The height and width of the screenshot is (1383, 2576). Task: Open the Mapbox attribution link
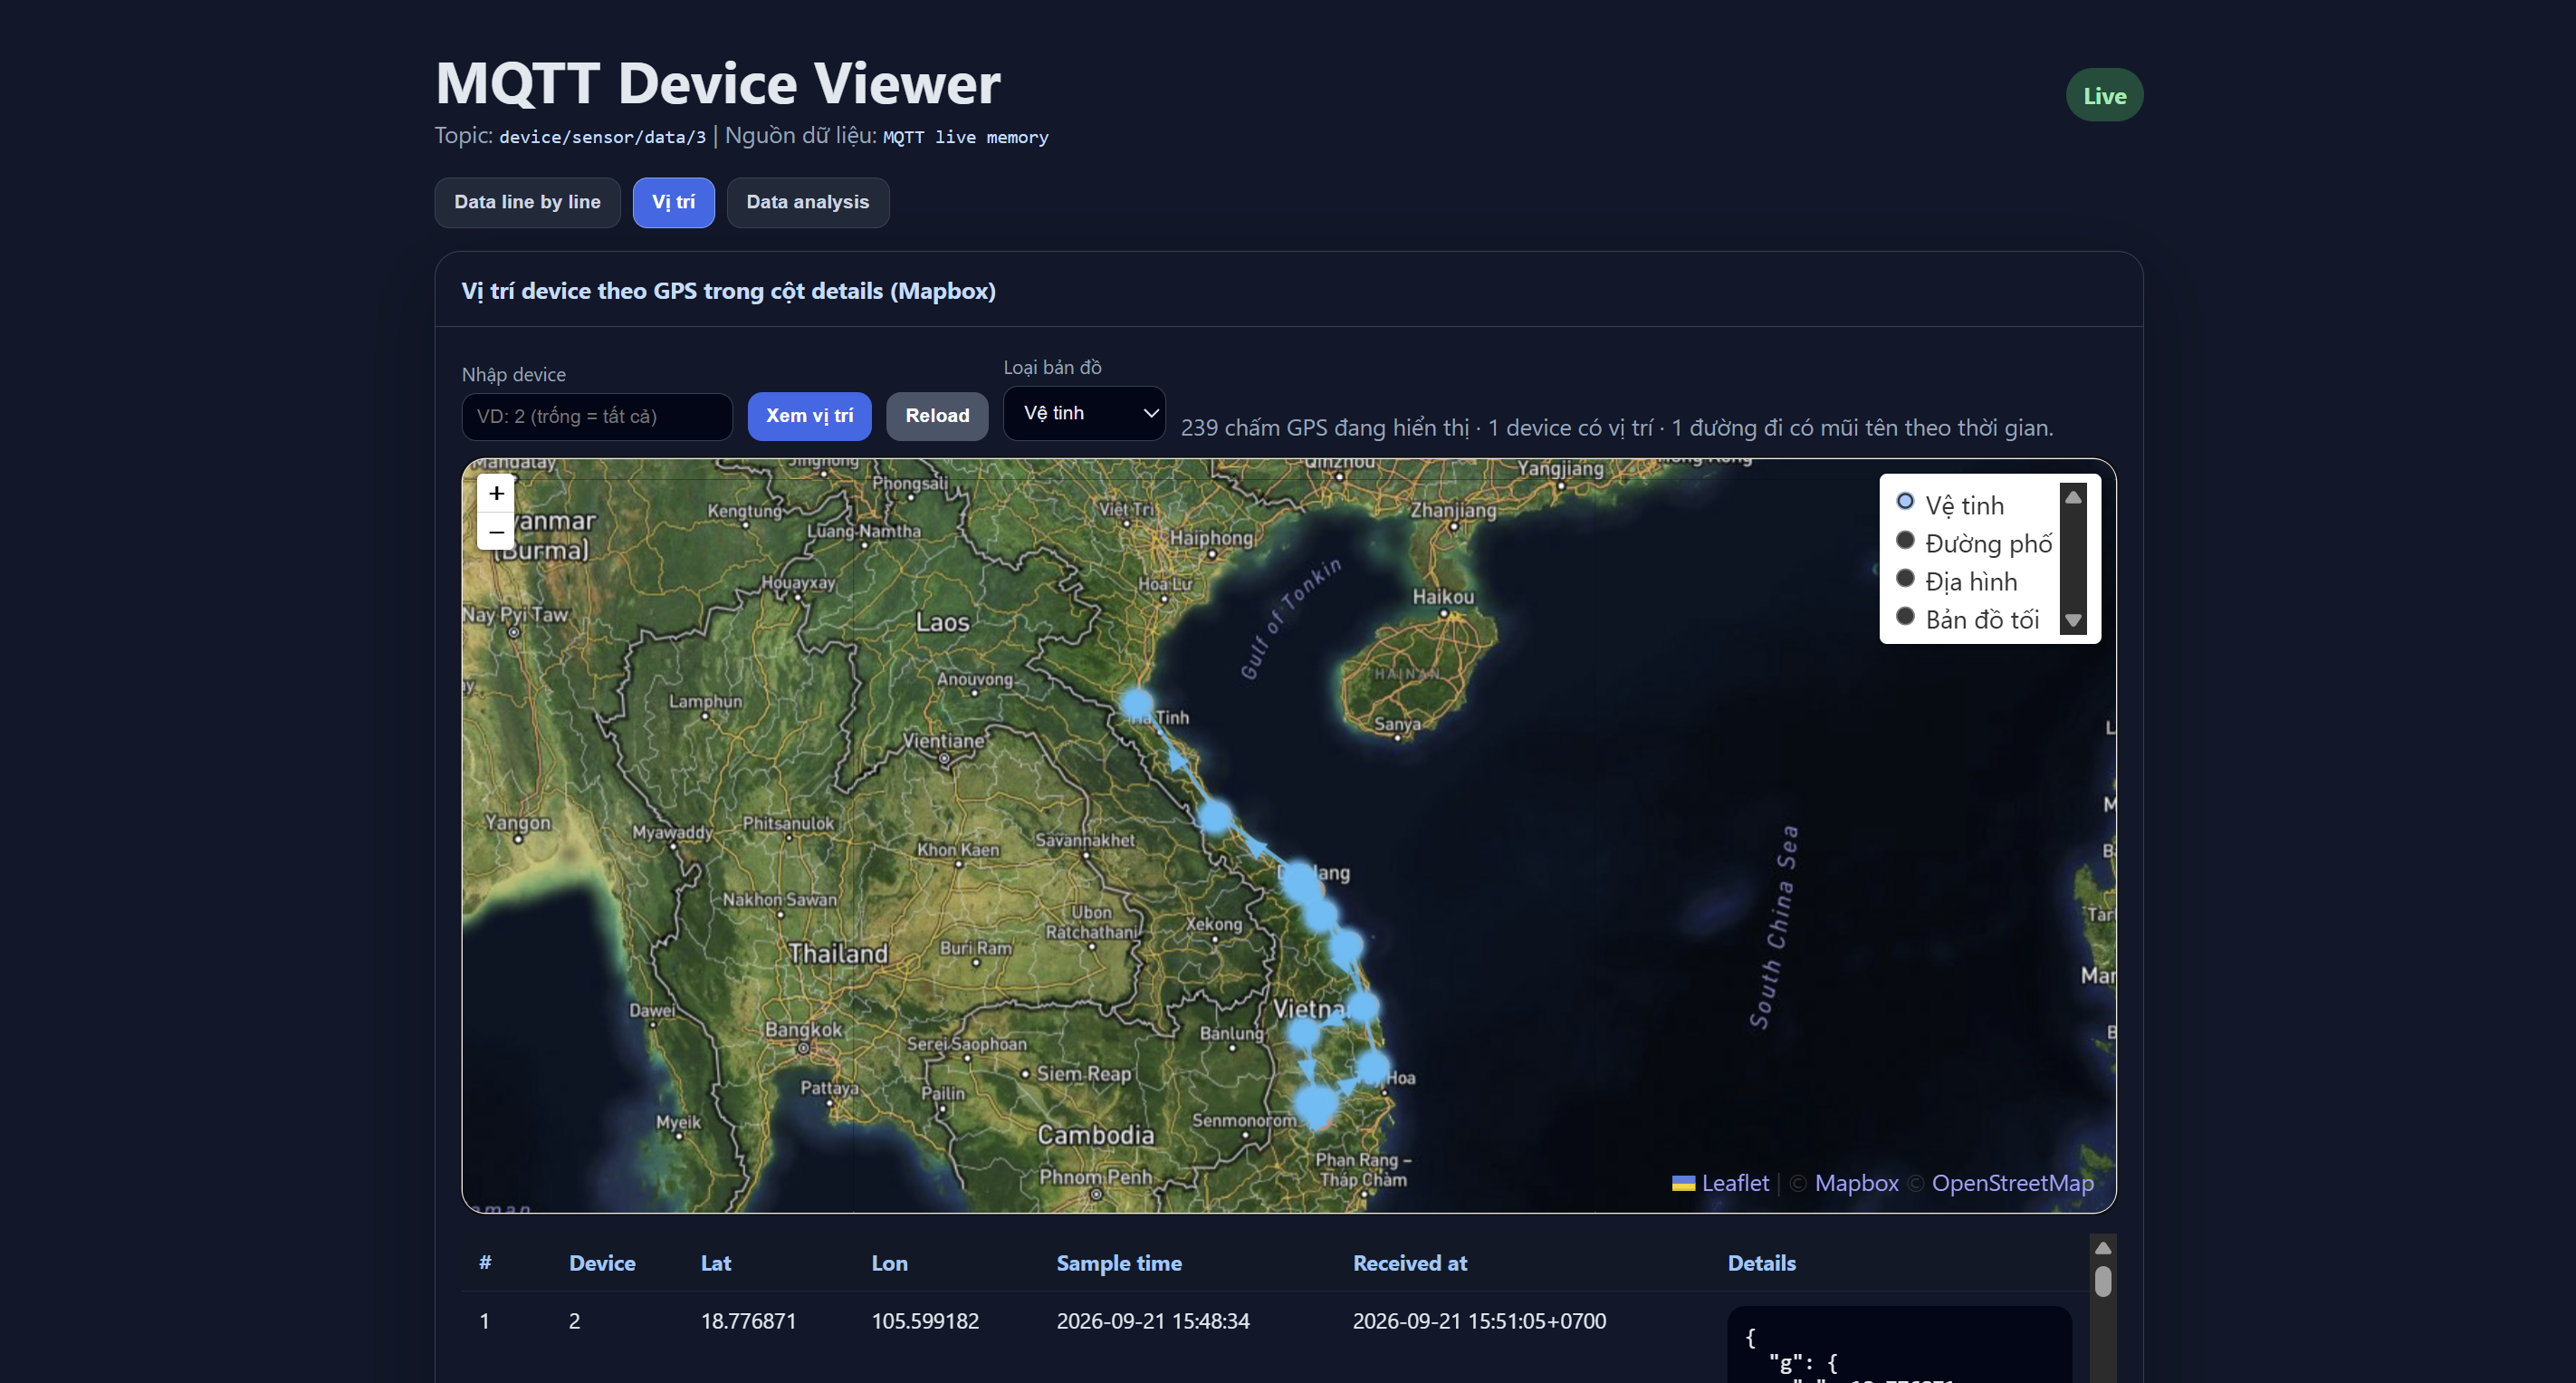[1856, 1183]
